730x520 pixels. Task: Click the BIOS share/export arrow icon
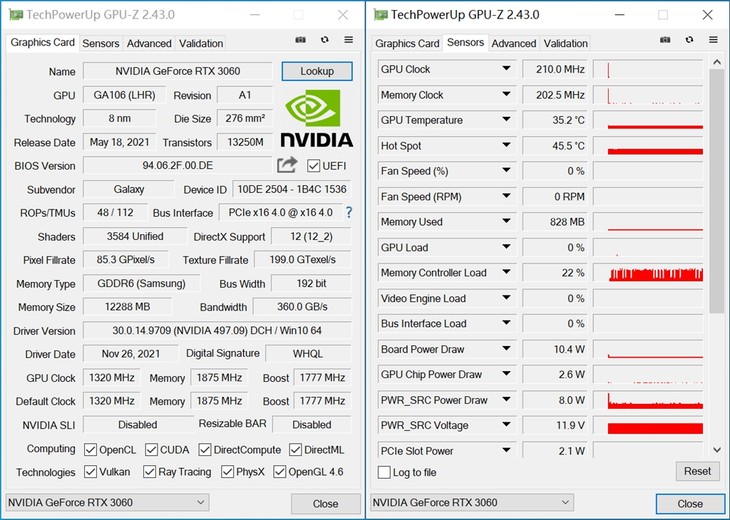pos(287,165)
